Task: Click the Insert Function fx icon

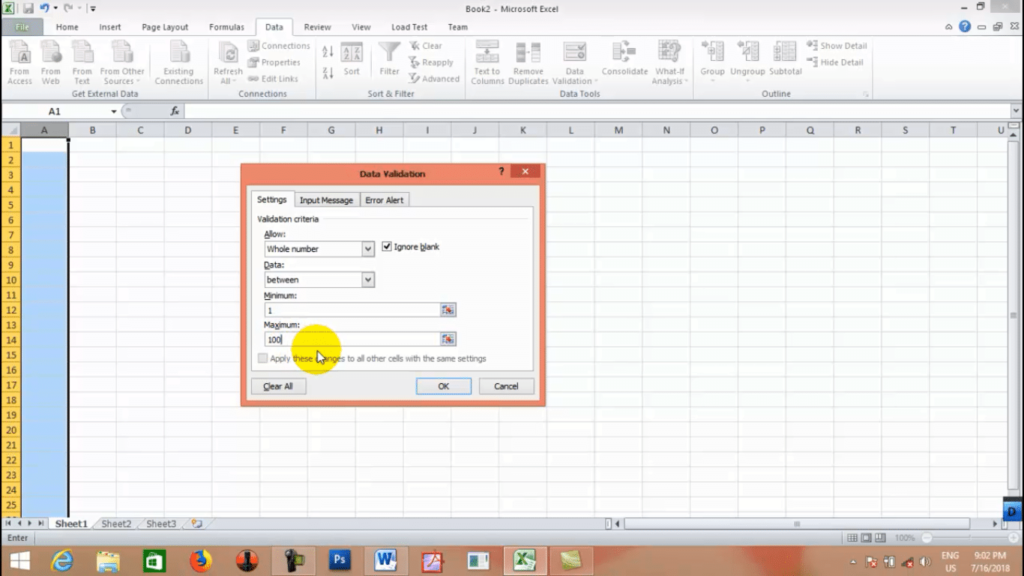Action: pyautogui.click(x=174, y=112)
